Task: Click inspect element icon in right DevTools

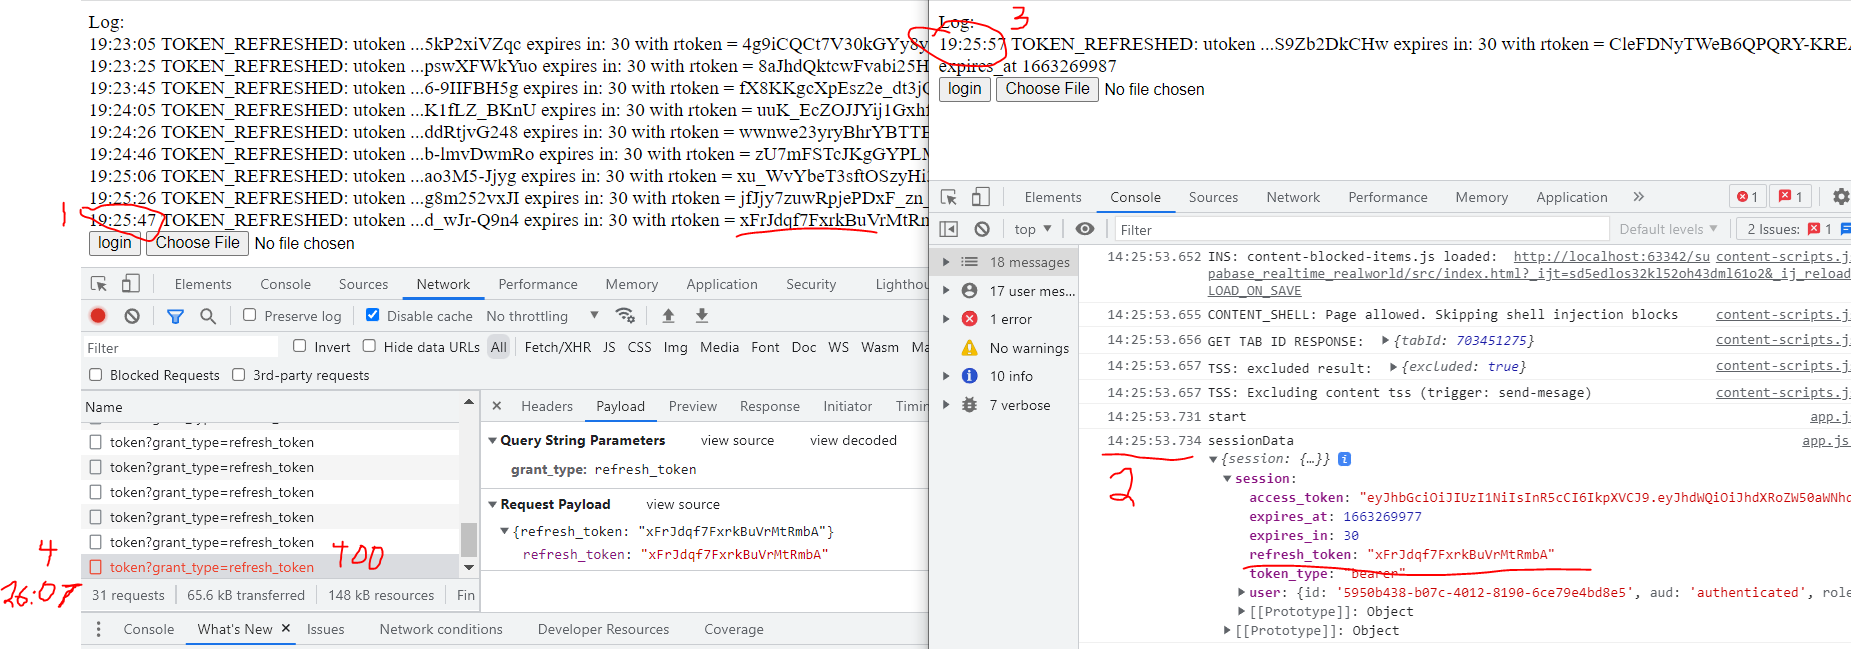Action: [949, 197]
